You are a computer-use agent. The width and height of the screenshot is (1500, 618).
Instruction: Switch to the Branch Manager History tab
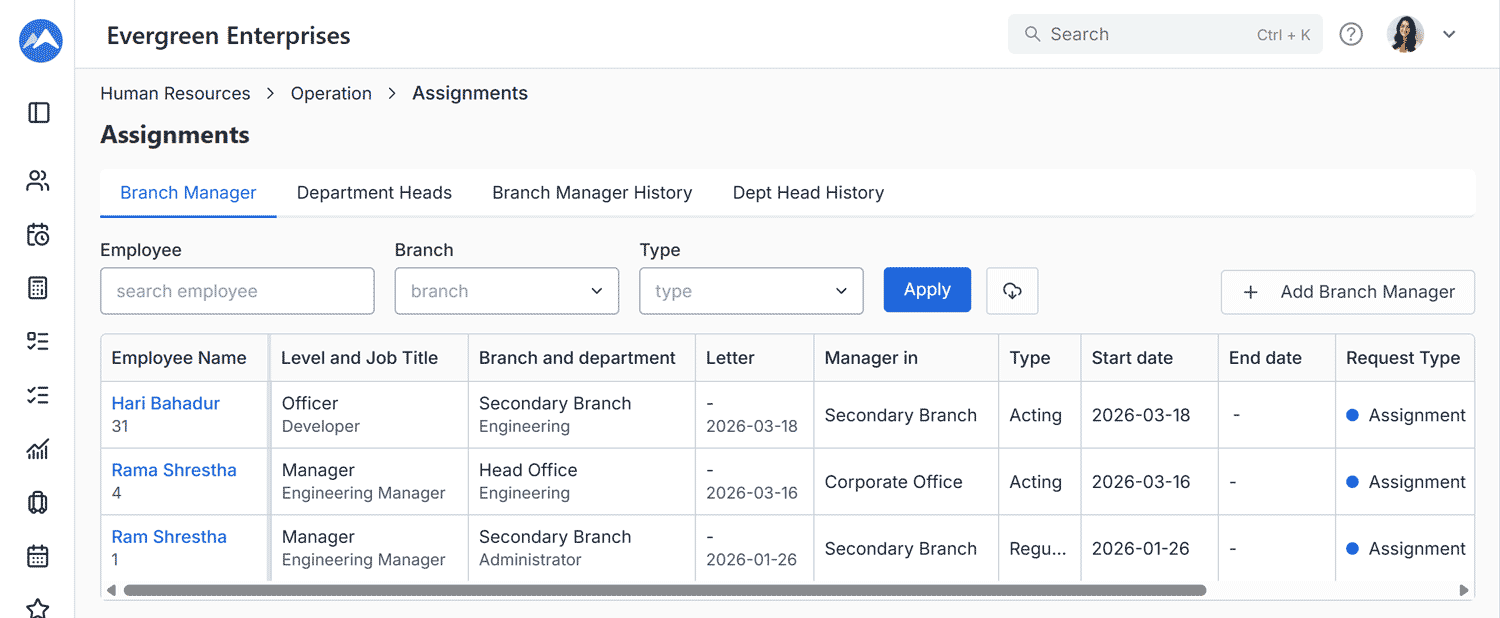[x=592, y=193]
